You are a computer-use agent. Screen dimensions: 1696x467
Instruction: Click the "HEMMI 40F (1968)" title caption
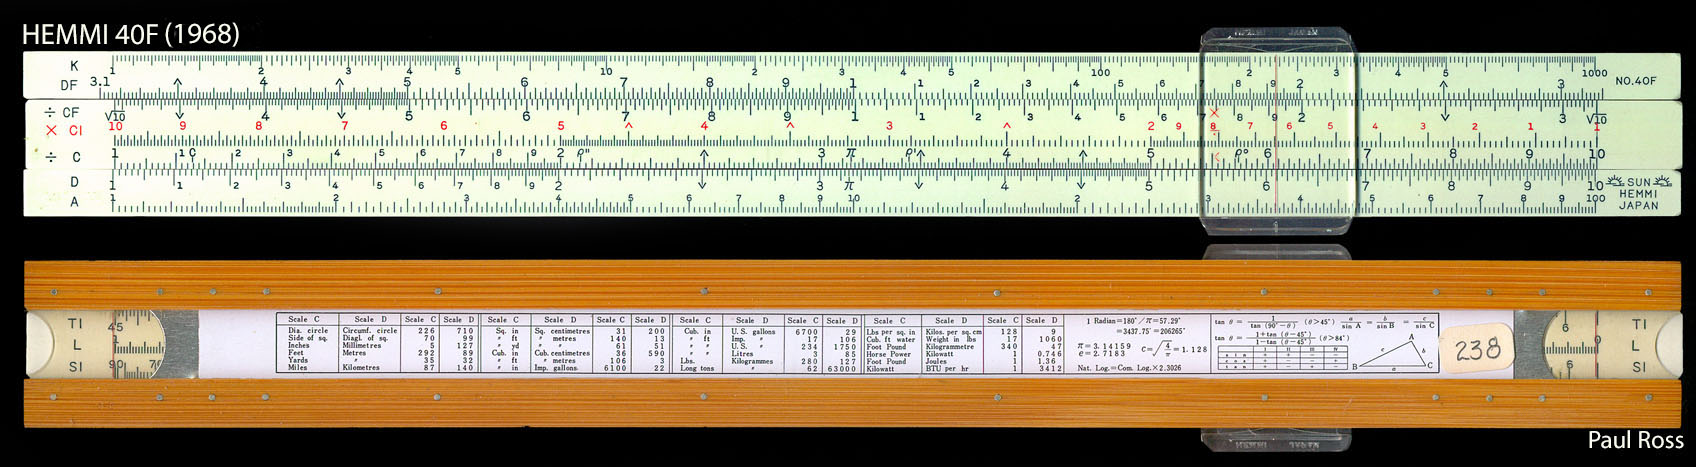click(x=130, y=34)
